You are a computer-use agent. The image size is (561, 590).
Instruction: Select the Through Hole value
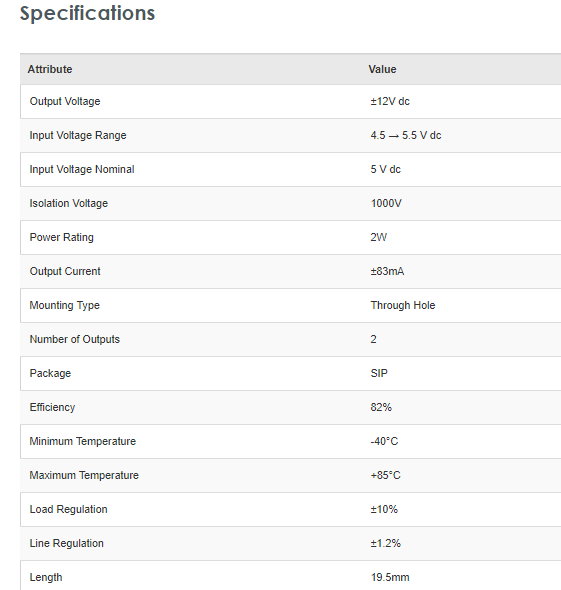403,305
